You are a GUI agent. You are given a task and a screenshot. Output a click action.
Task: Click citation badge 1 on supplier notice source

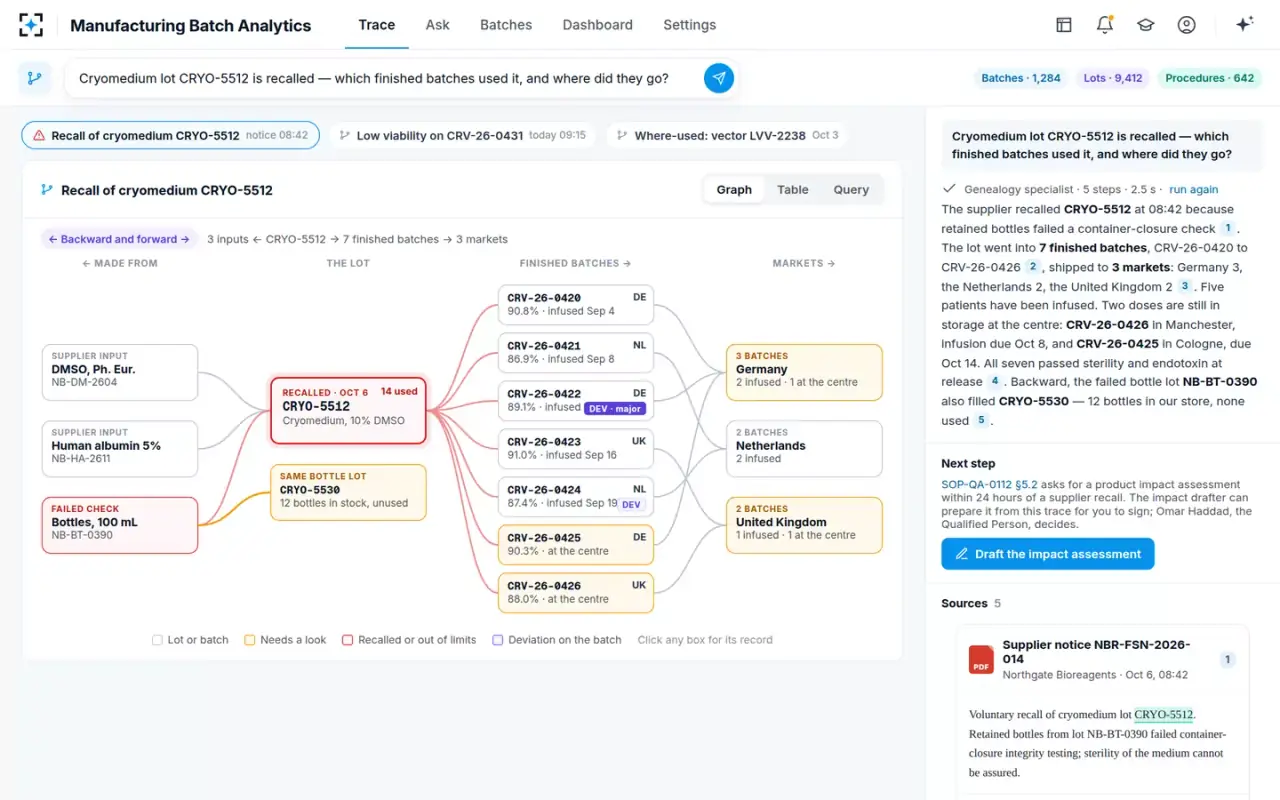(x=1228, y=659)
